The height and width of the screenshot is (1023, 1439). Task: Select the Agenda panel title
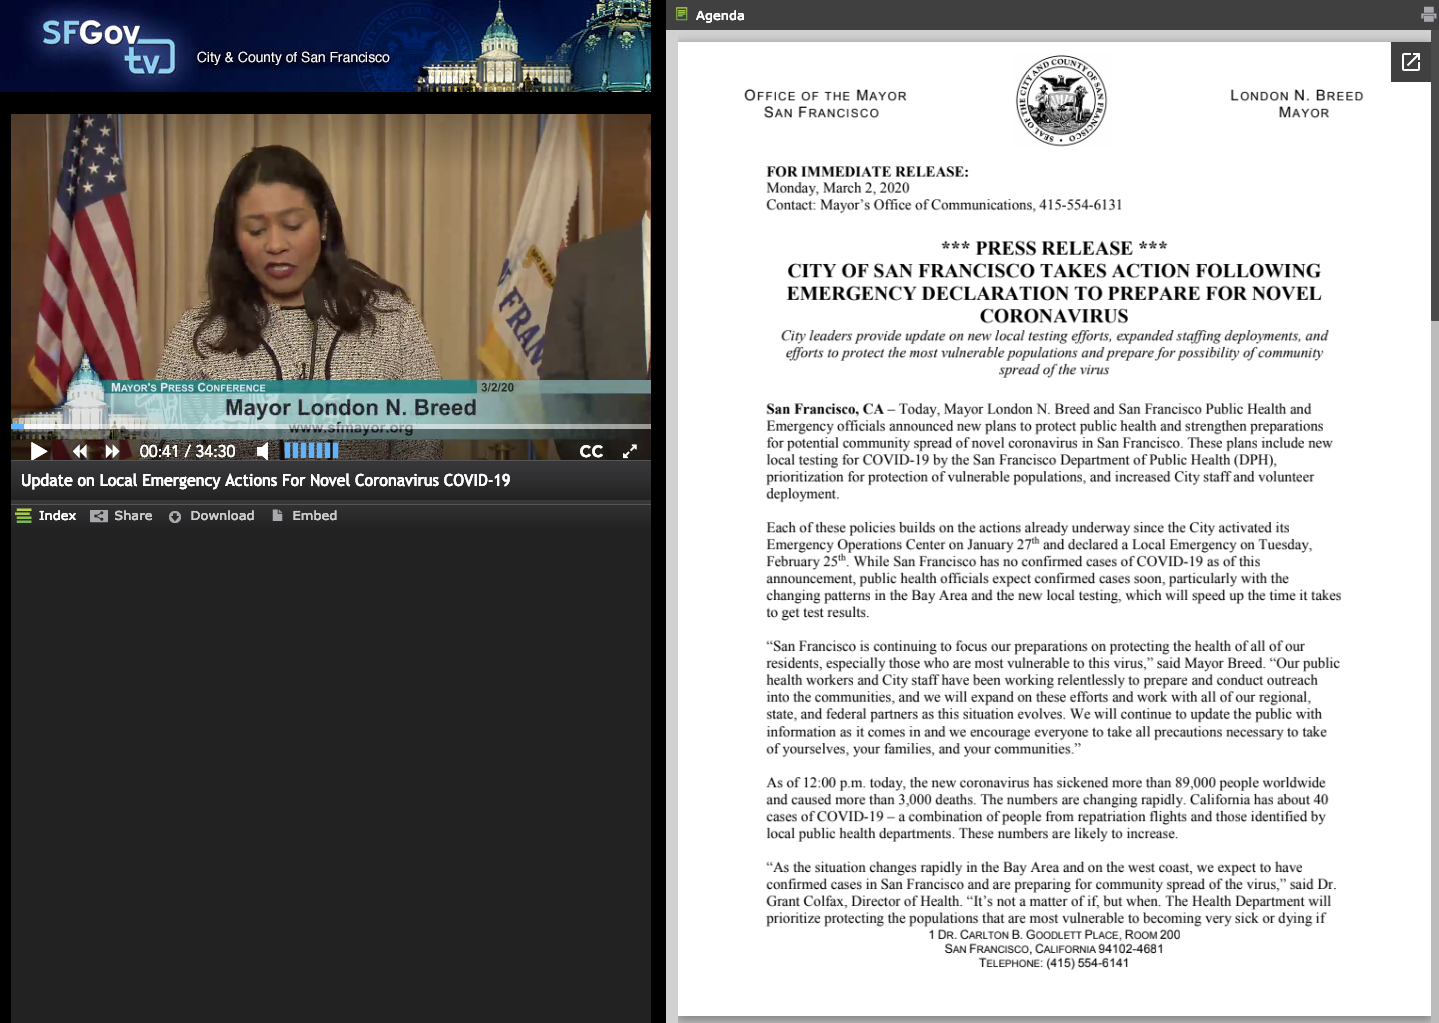tap(720, 15)
